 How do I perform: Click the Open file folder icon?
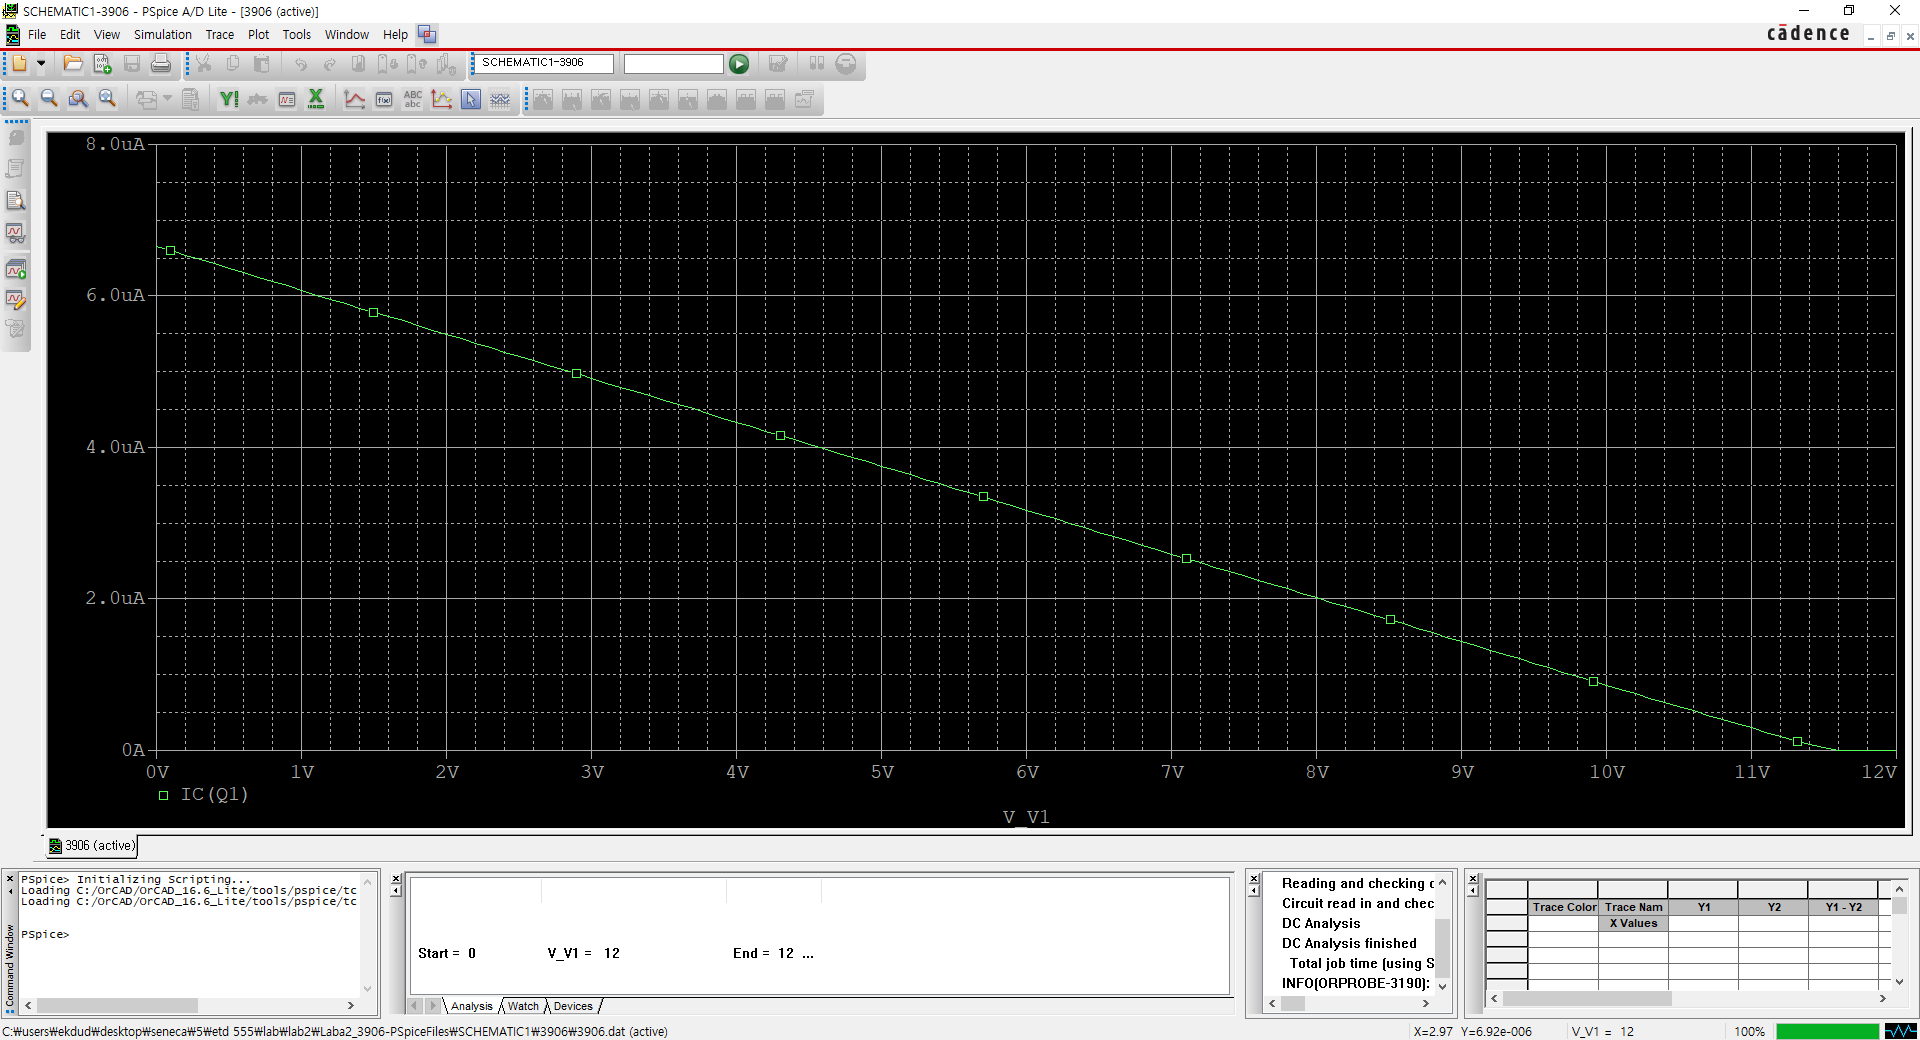click(x=73, y=64)
